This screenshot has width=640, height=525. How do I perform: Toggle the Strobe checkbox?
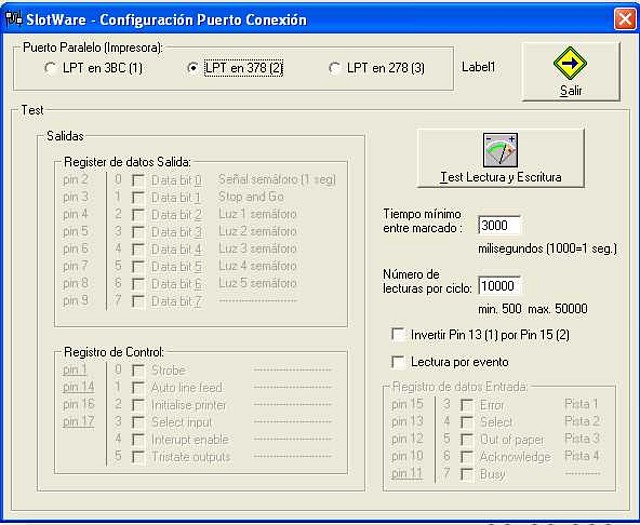click(138, 370)
